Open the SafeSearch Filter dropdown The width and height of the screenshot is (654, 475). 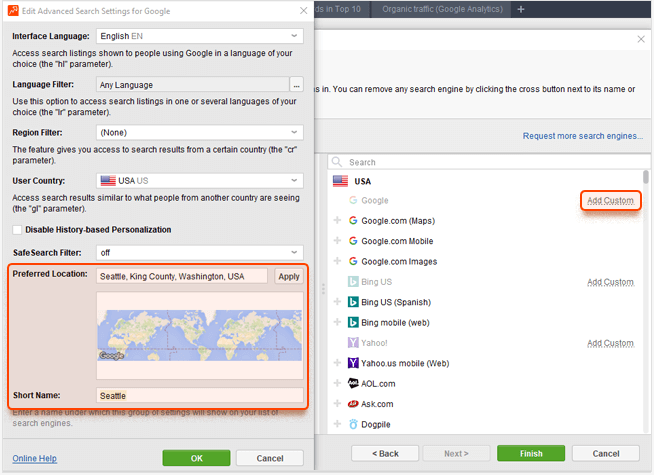click(x=200, y=253)
